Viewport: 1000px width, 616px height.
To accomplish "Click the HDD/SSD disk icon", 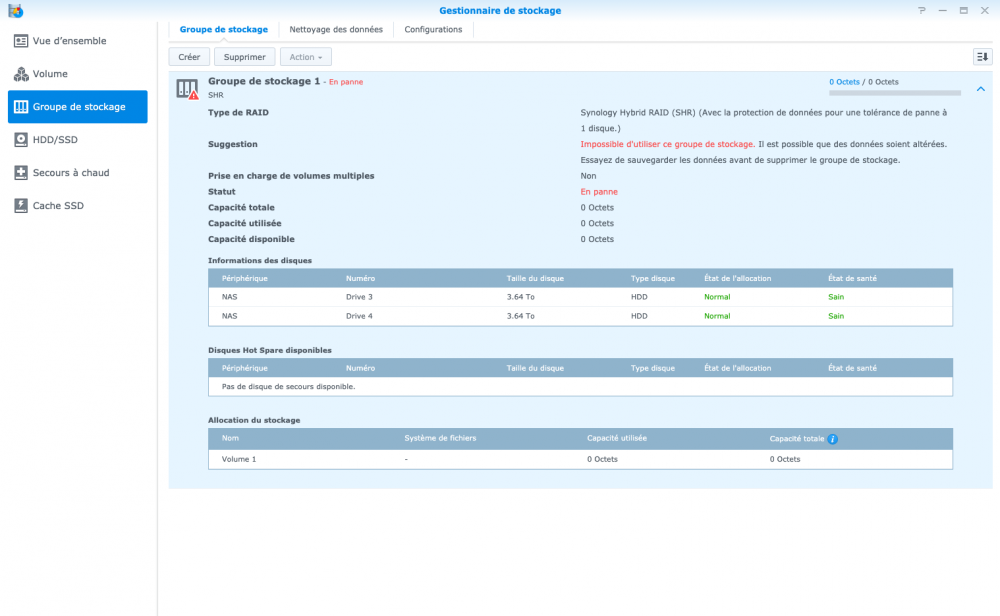I will 21,140.
